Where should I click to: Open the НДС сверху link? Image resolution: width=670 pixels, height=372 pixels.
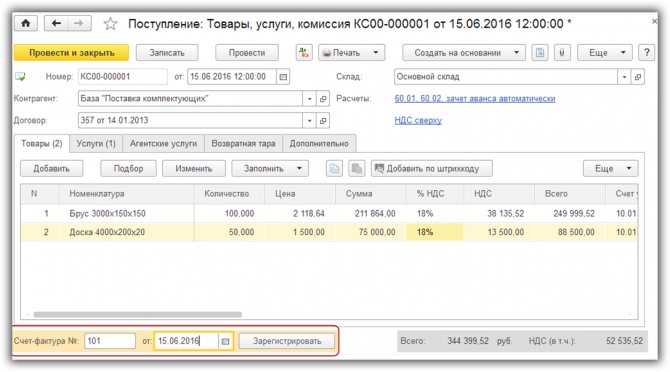418,120
